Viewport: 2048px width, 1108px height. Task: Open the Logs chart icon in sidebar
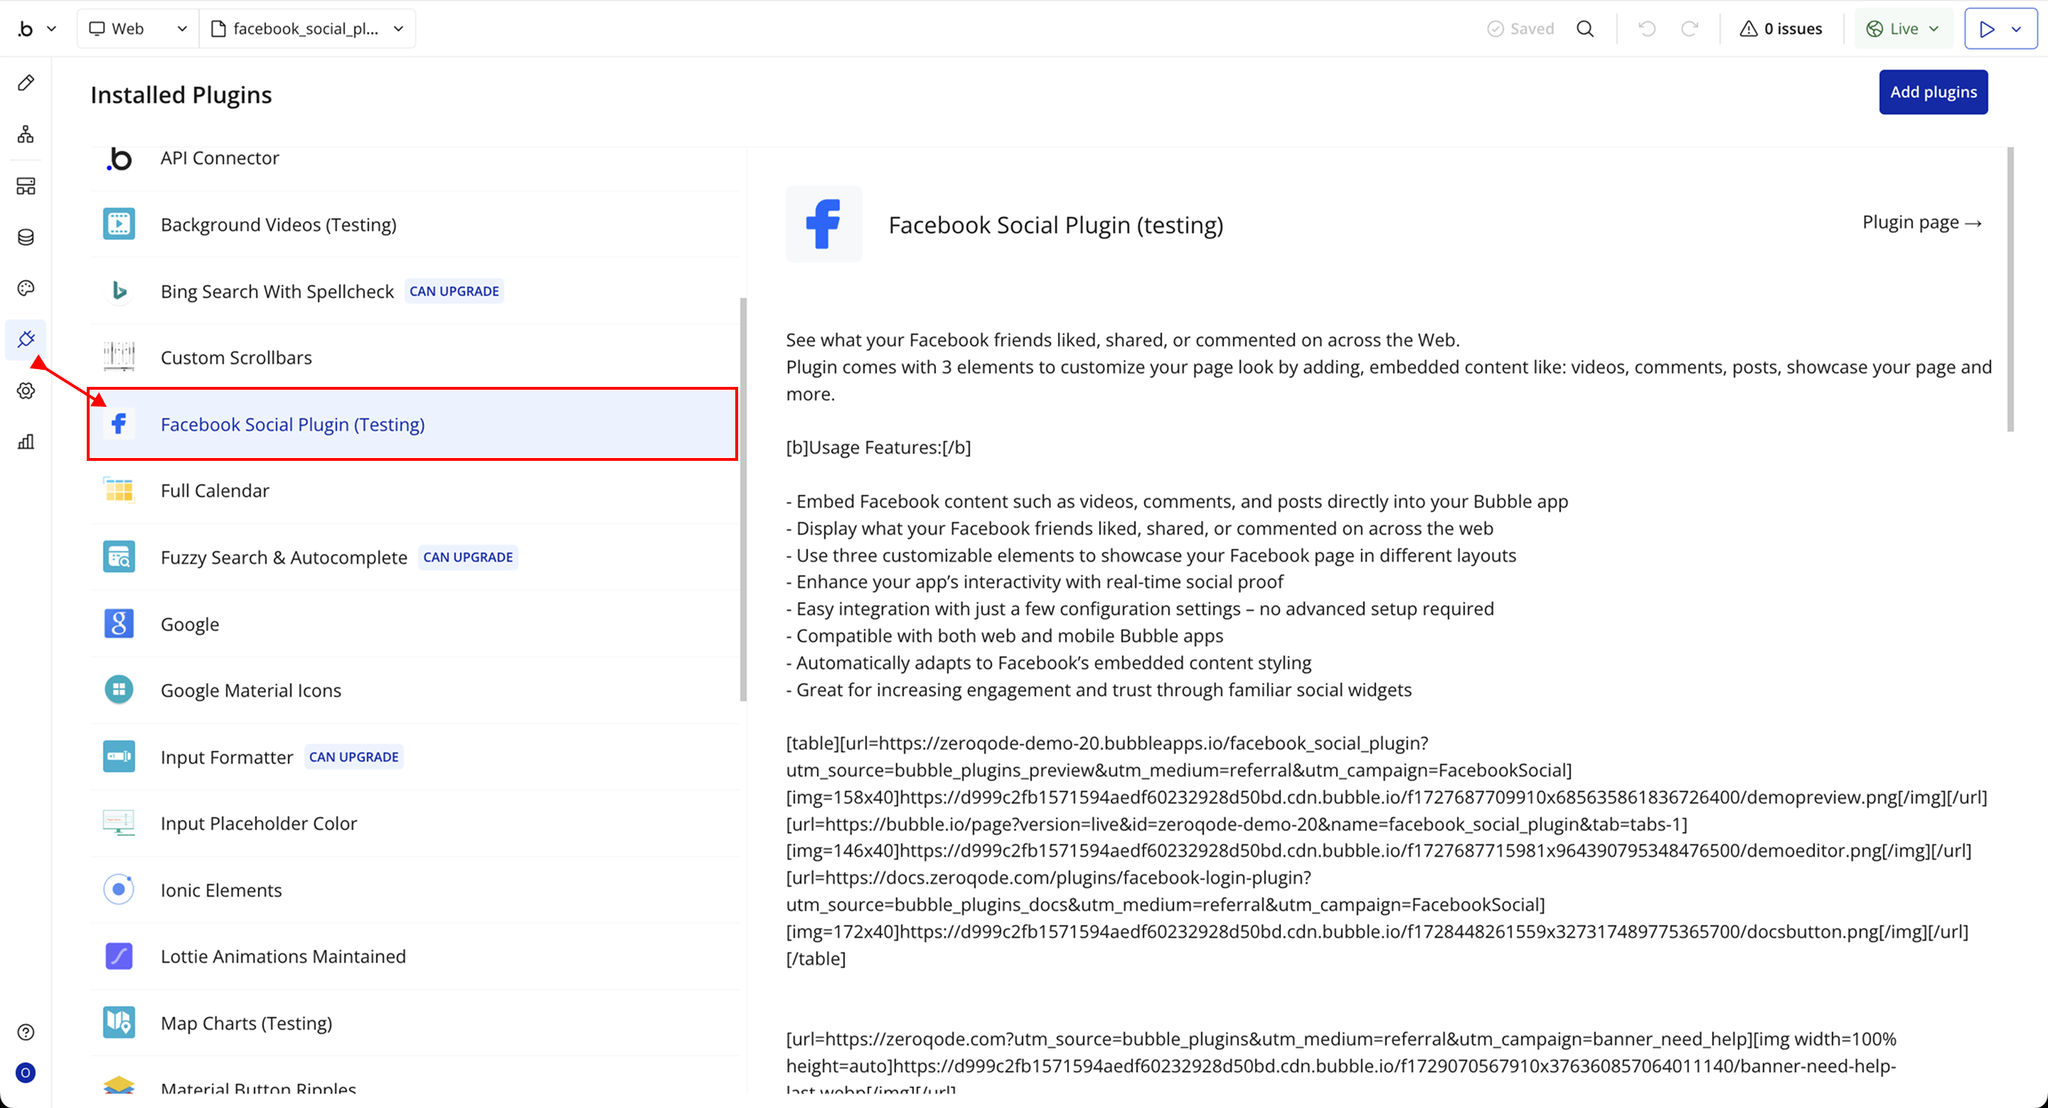26,442
